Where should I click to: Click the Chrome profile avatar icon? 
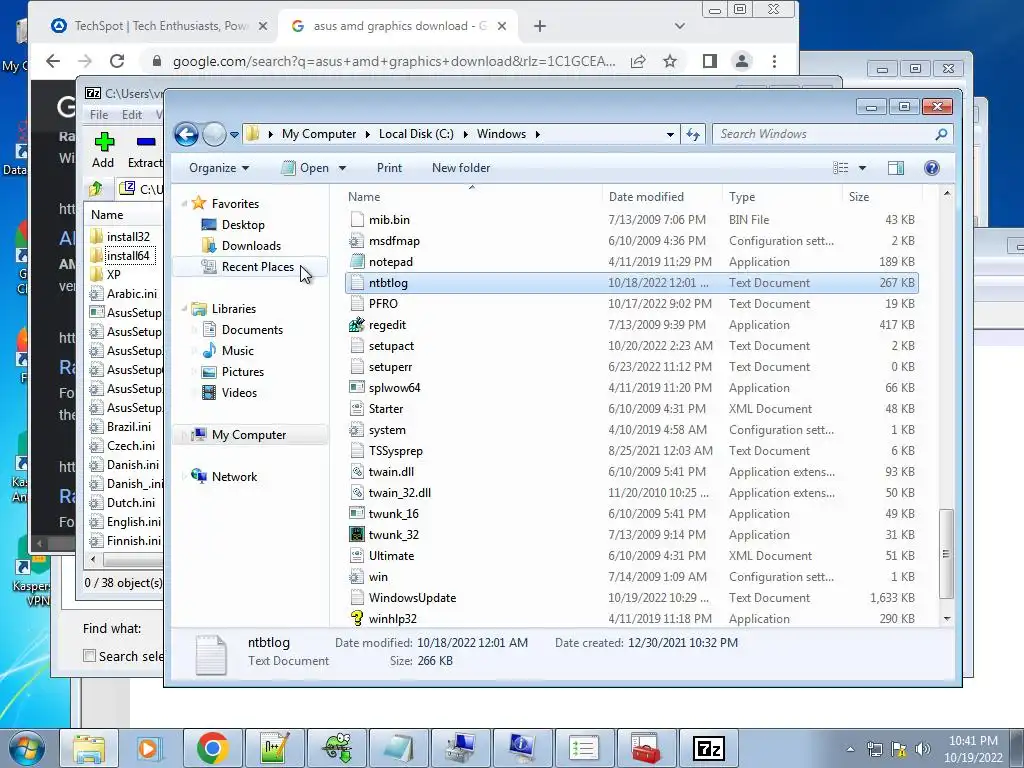point(741,61)
